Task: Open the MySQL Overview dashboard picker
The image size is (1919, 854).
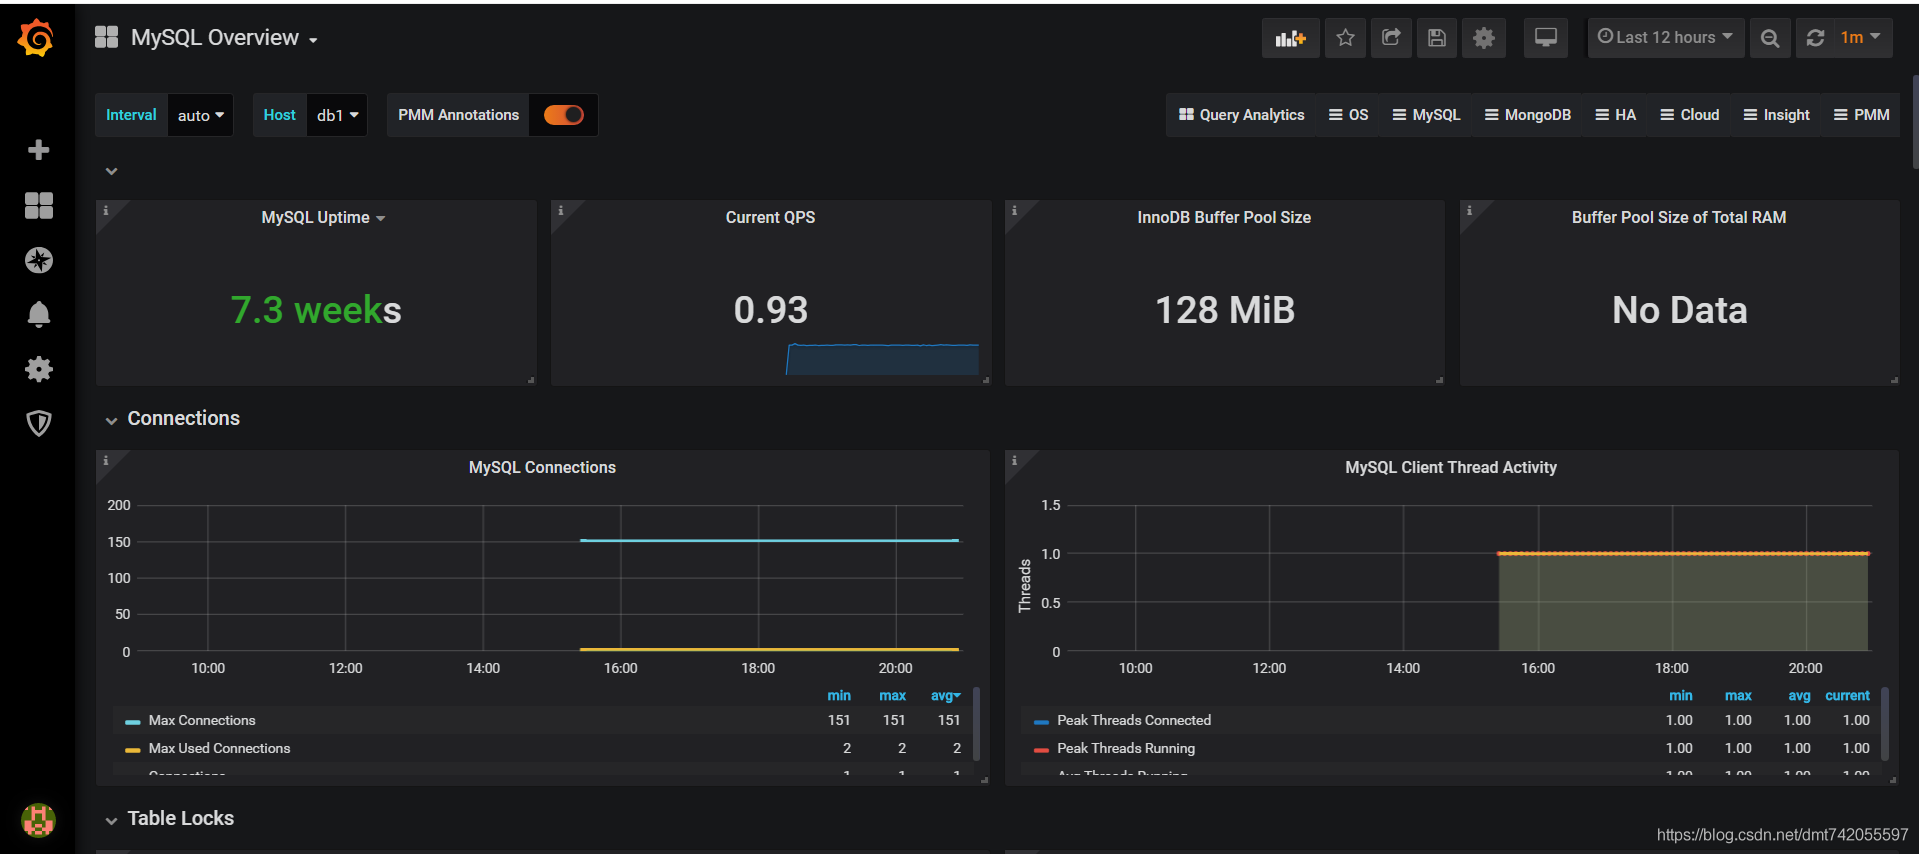Action: point(224,38)
